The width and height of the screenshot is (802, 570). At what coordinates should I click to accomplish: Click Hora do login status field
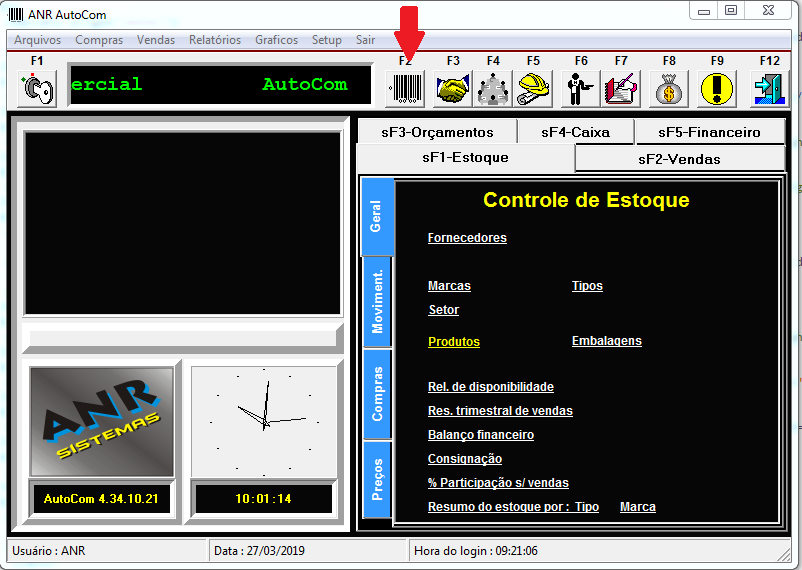pos(599,551)
